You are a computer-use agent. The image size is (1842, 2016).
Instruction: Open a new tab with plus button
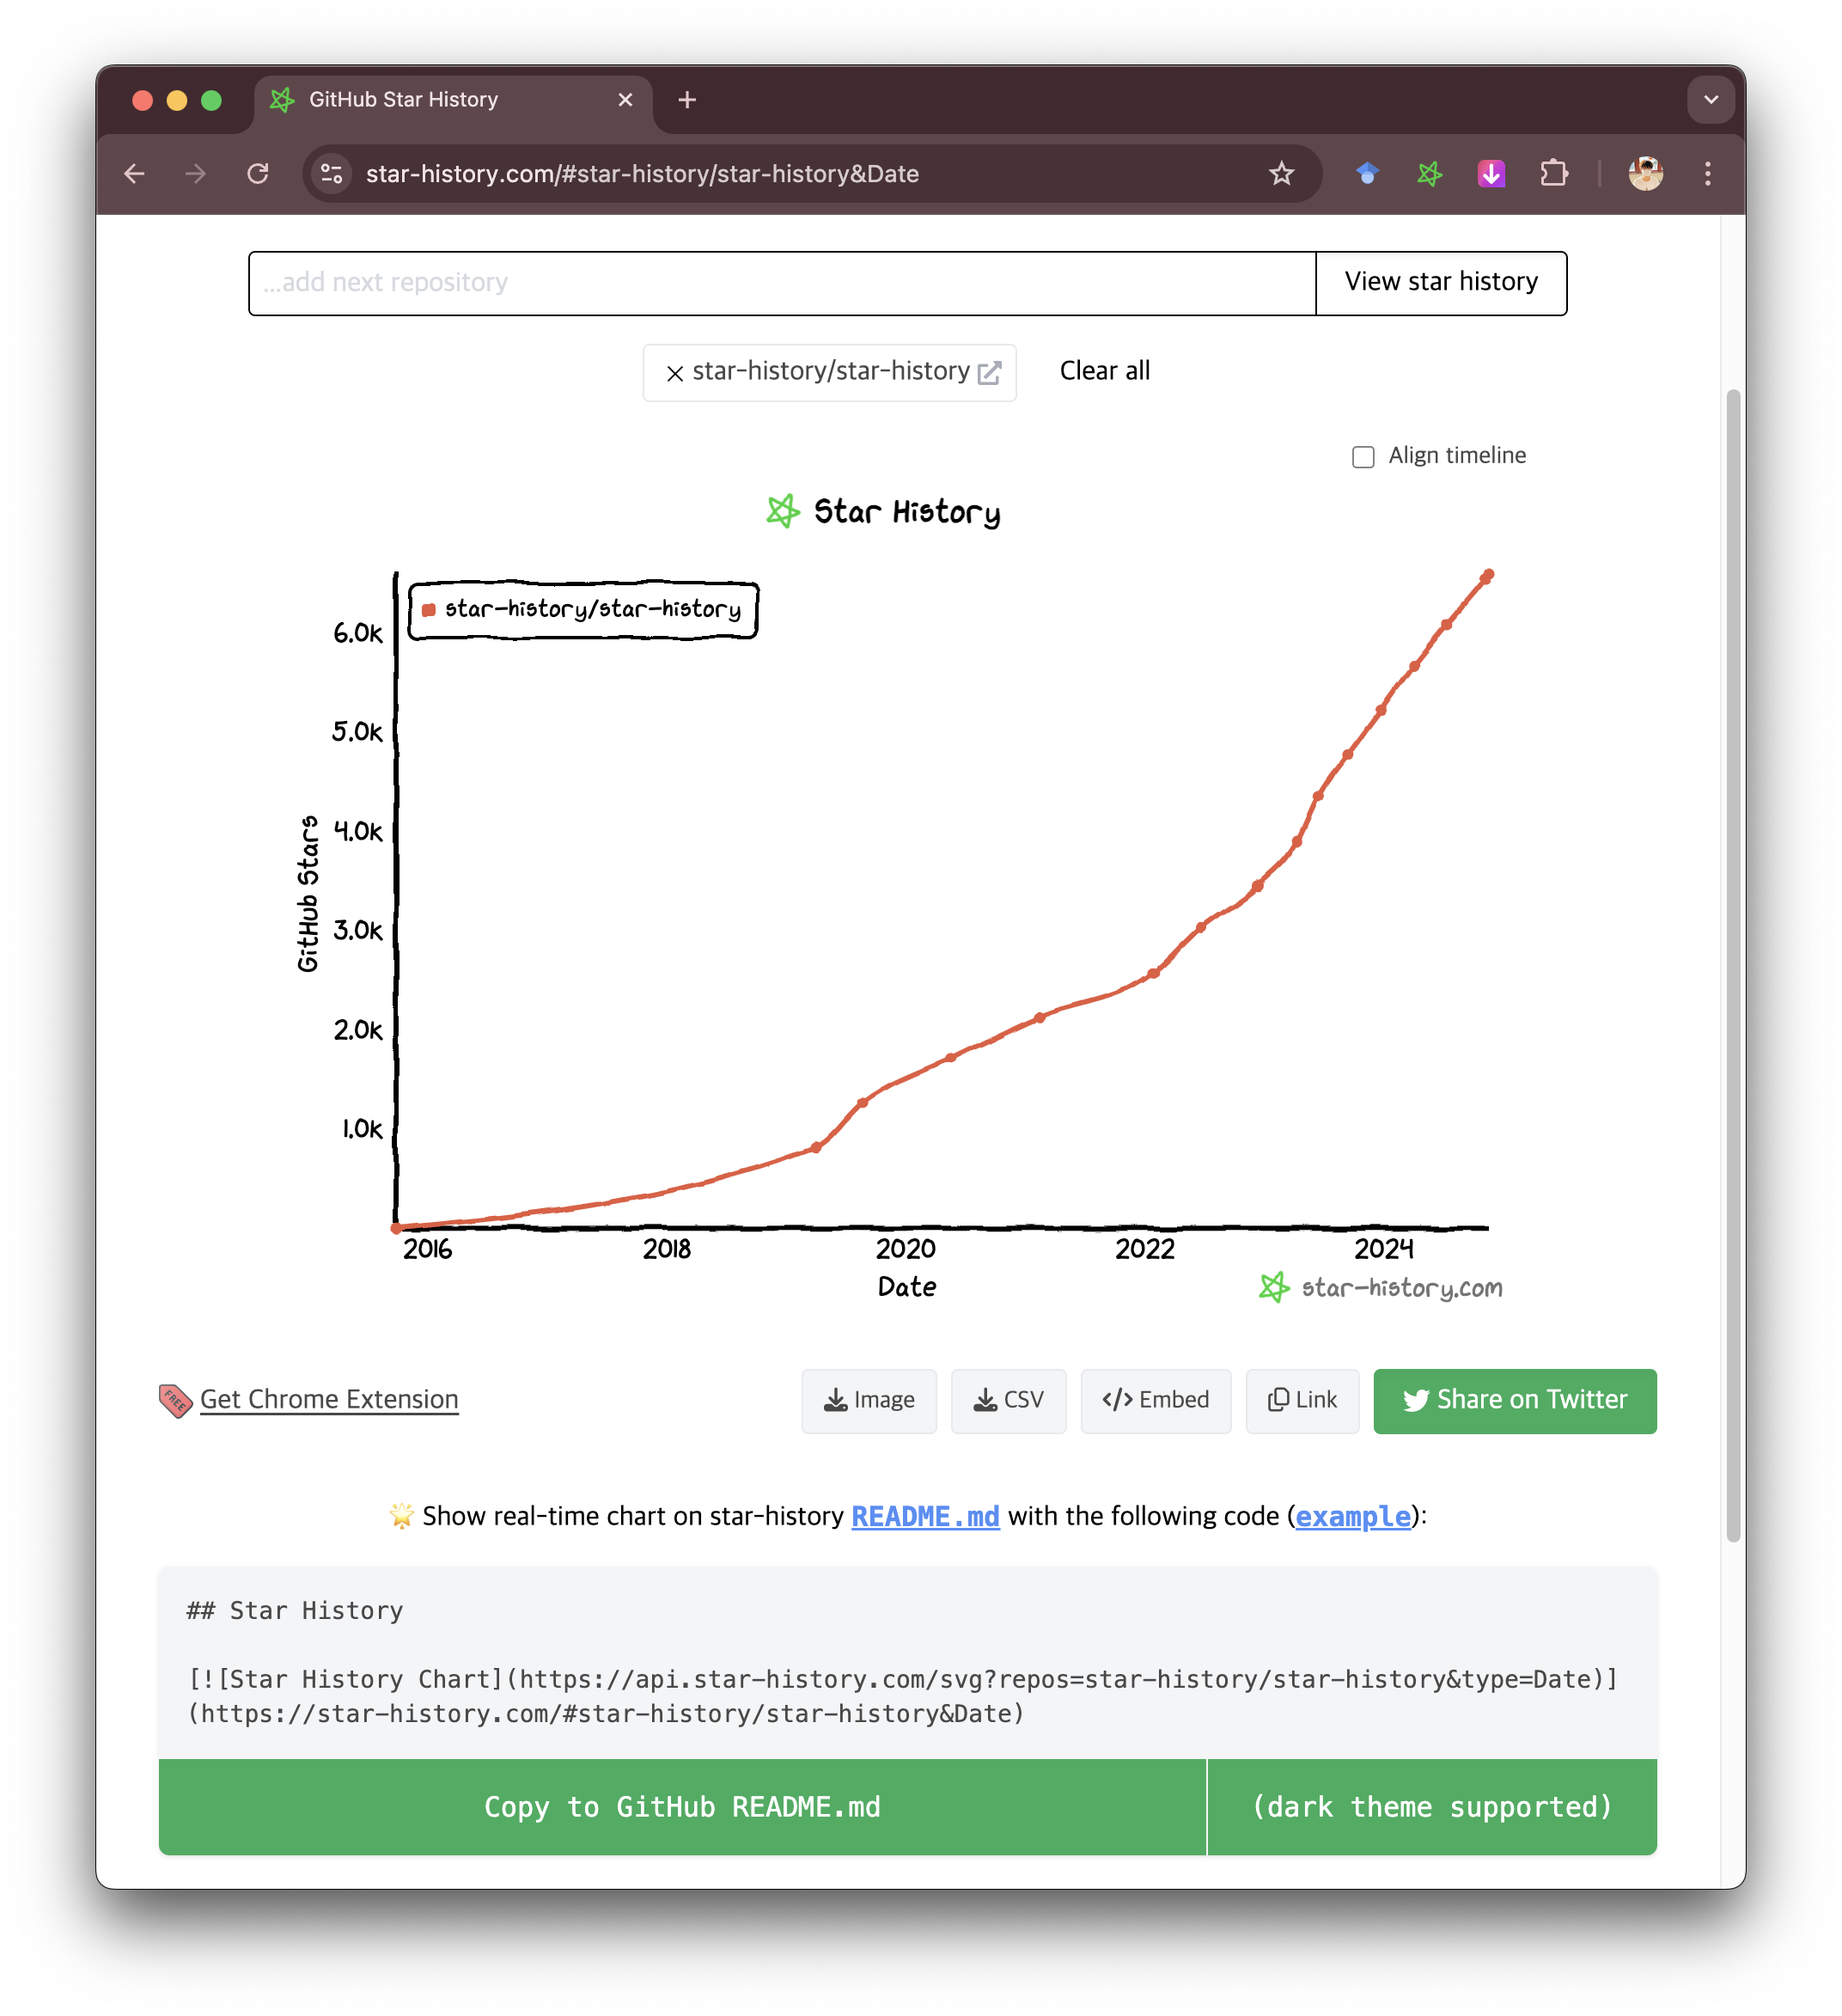pyautogui.click(x=687, y=100)
